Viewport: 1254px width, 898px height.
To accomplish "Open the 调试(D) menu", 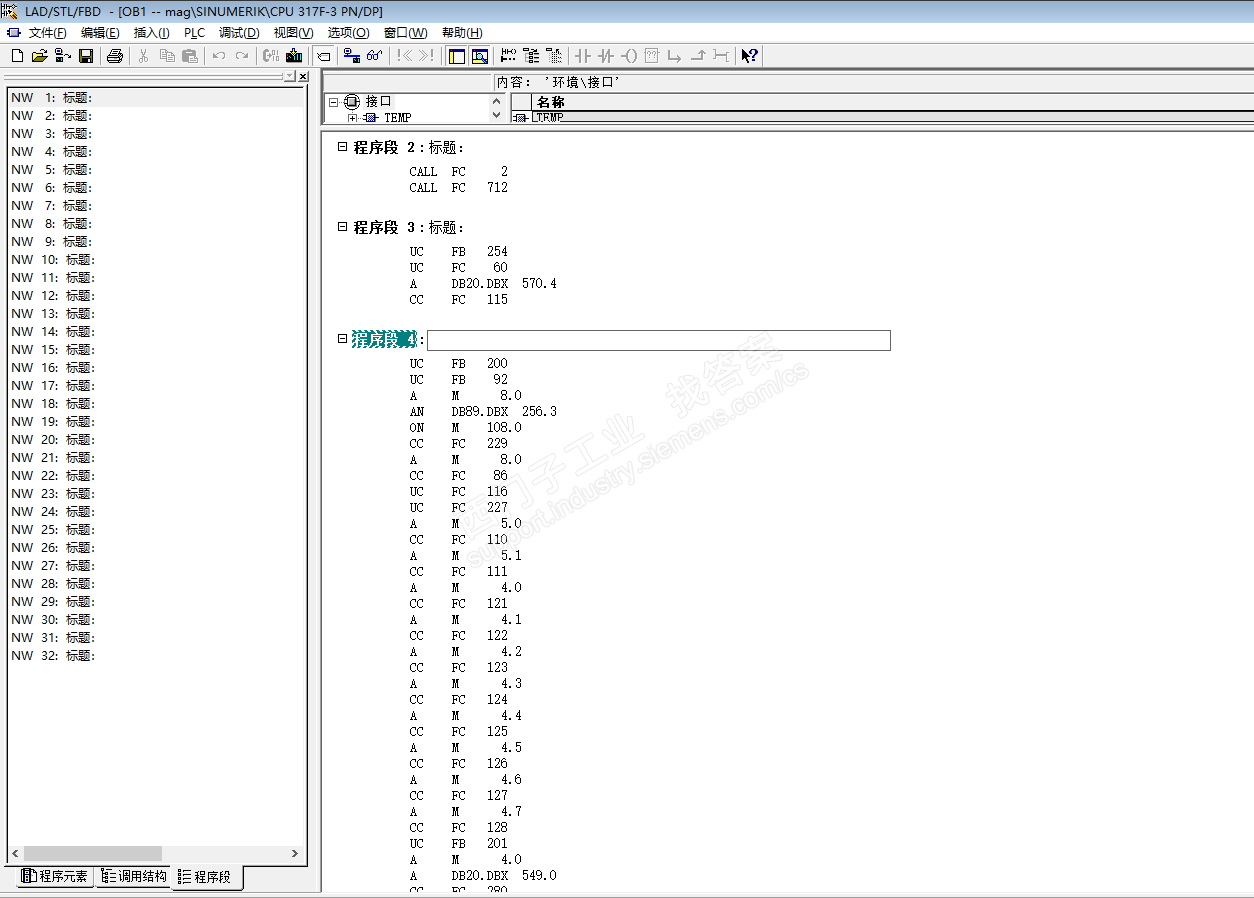I will click(239, 33).
